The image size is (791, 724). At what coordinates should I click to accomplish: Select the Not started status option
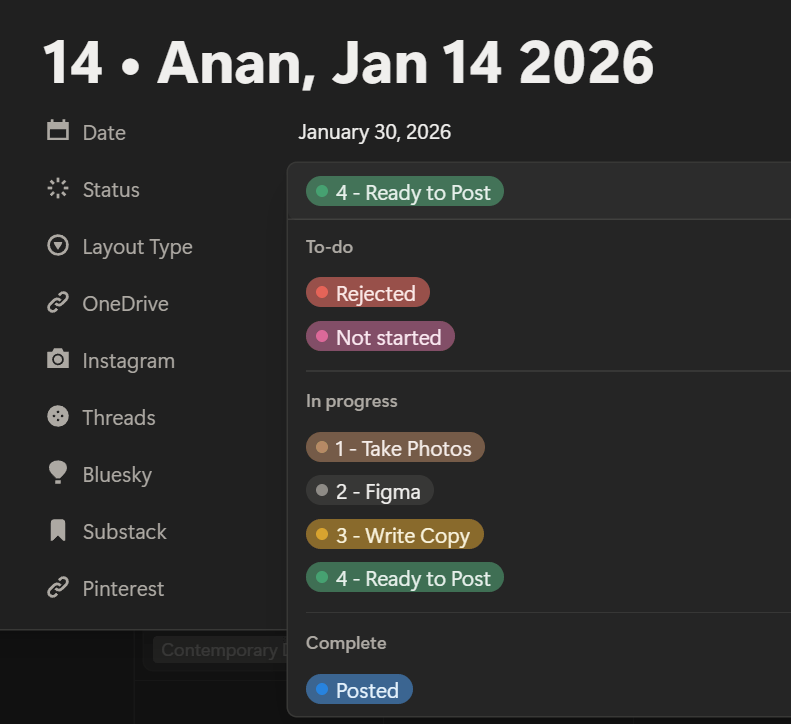(380, 337)
